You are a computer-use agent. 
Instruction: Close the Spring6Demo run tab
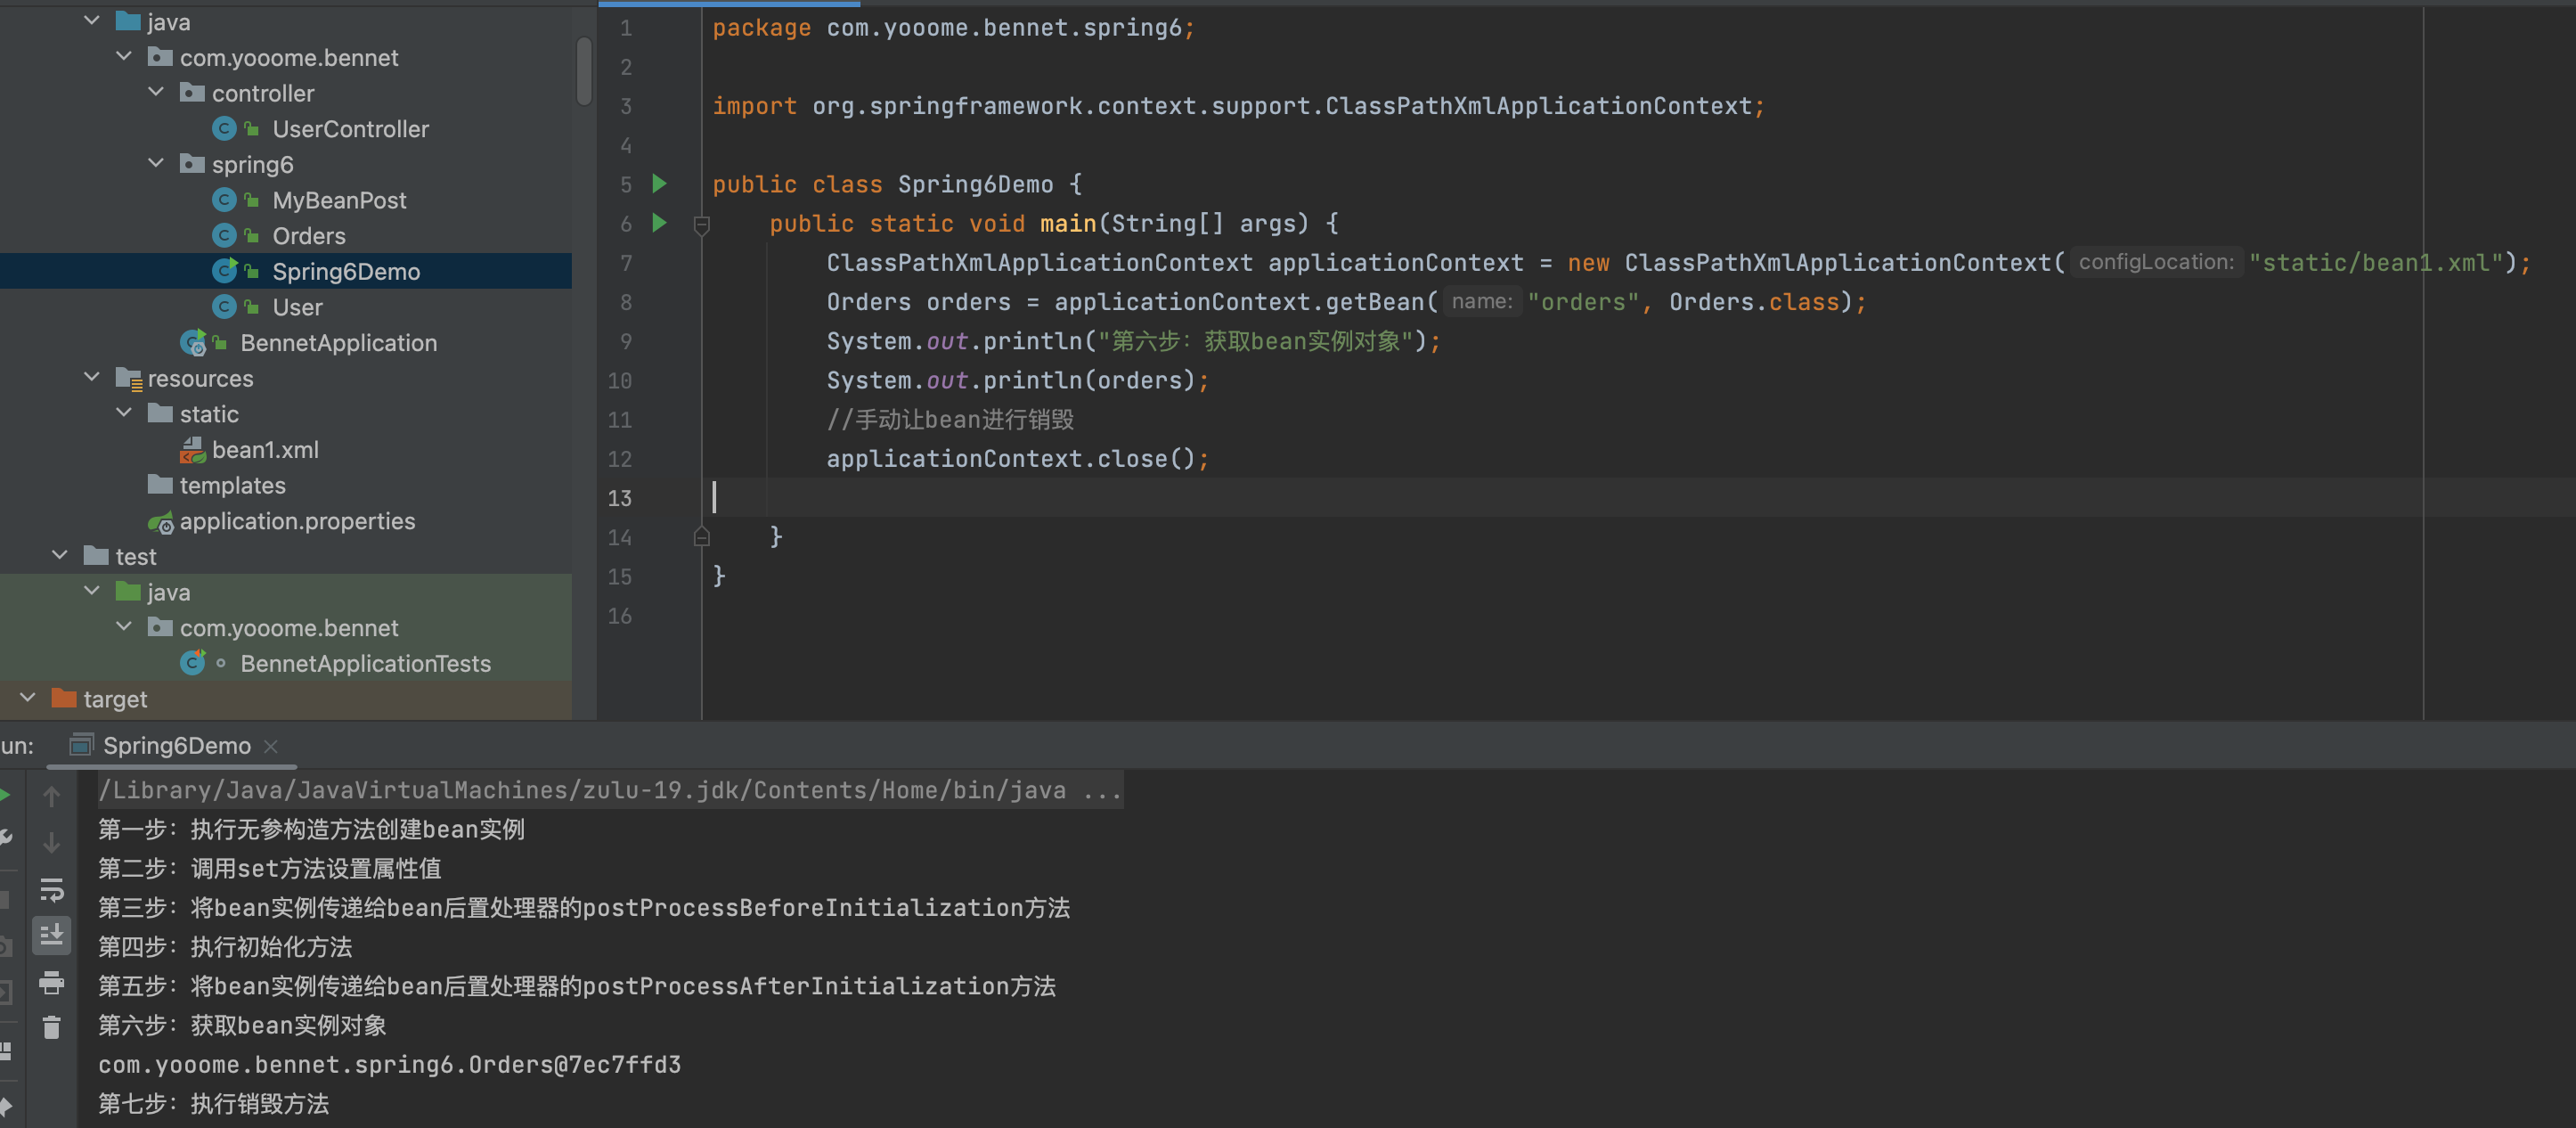click(x=271, y=746)
